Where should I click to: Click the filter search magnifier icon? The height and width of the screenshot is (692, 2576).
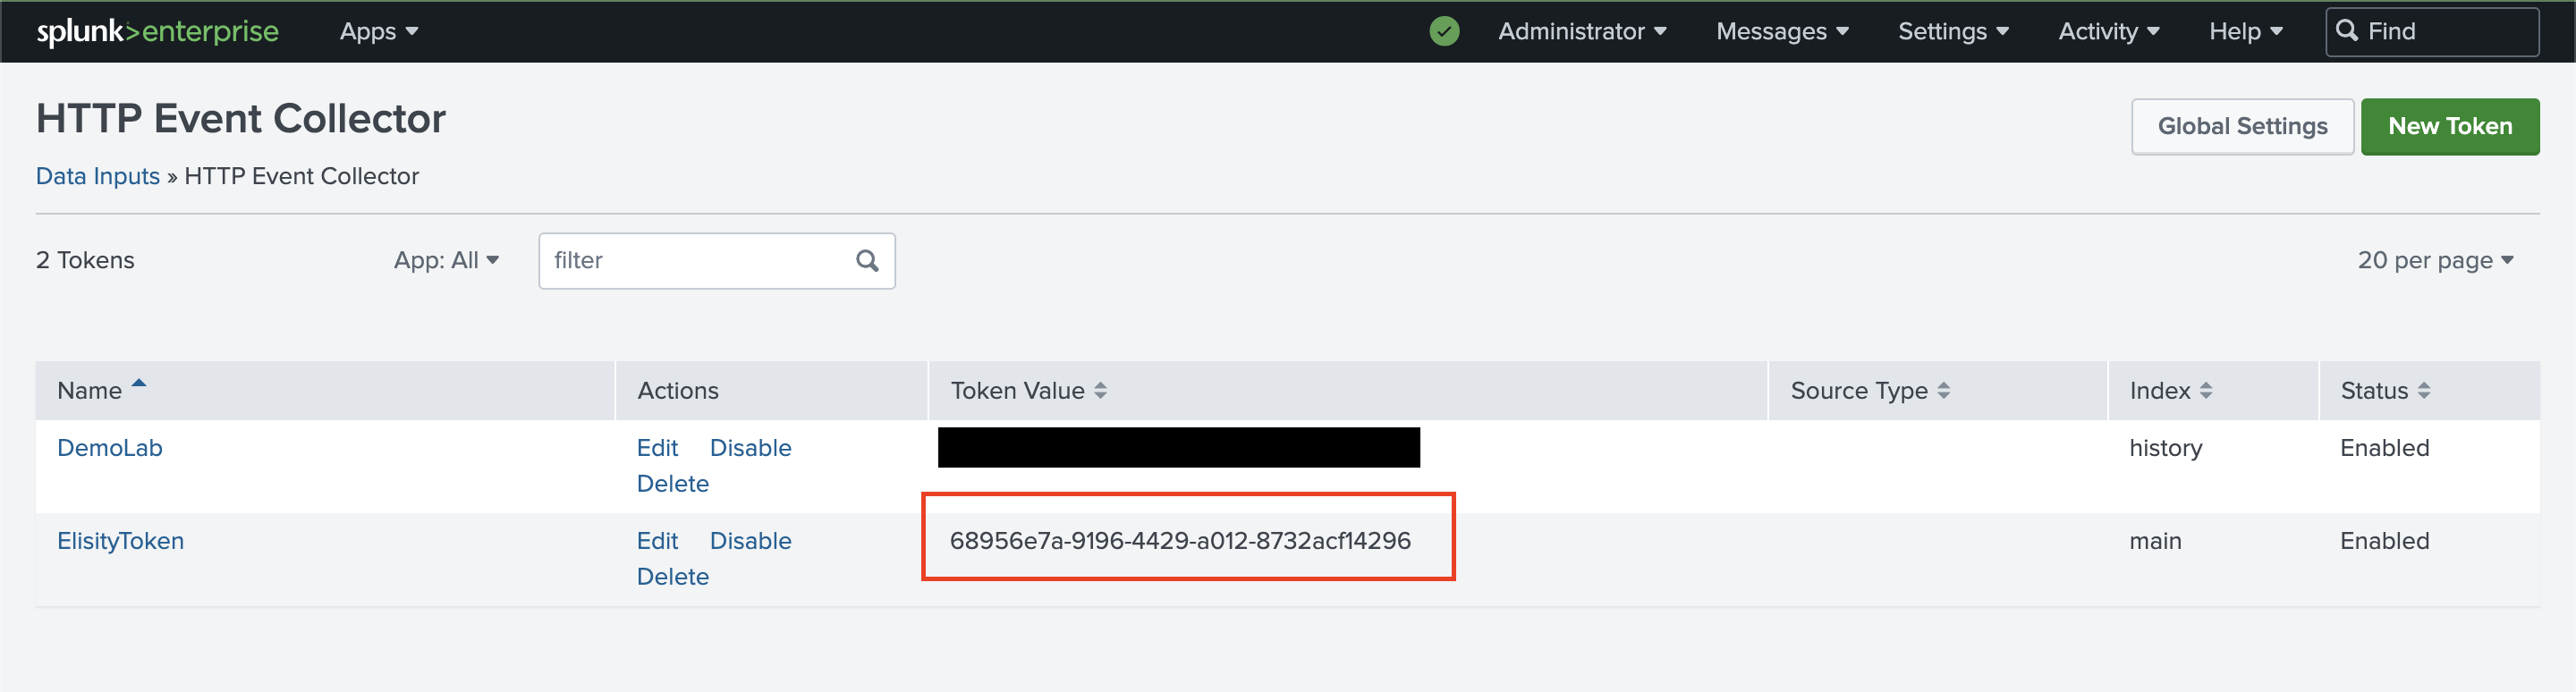[866, 261]
